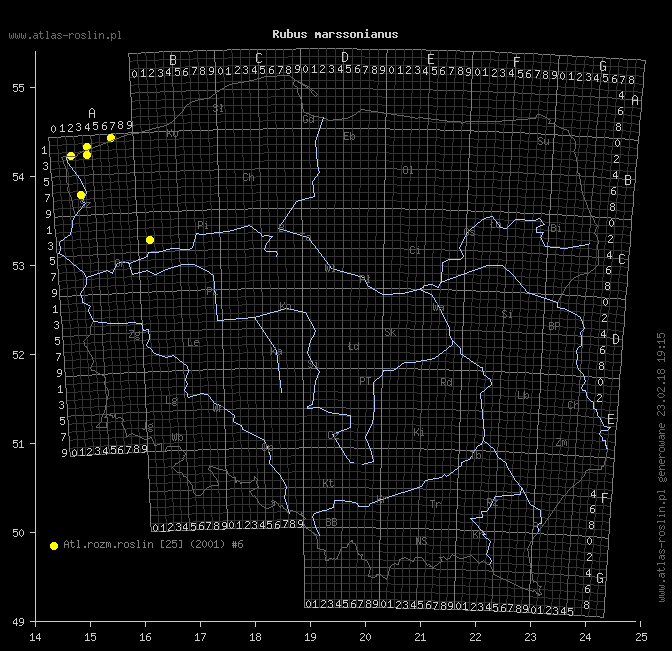Click latitude axis label 52
The image size is (672, 651).
point(18,355)
